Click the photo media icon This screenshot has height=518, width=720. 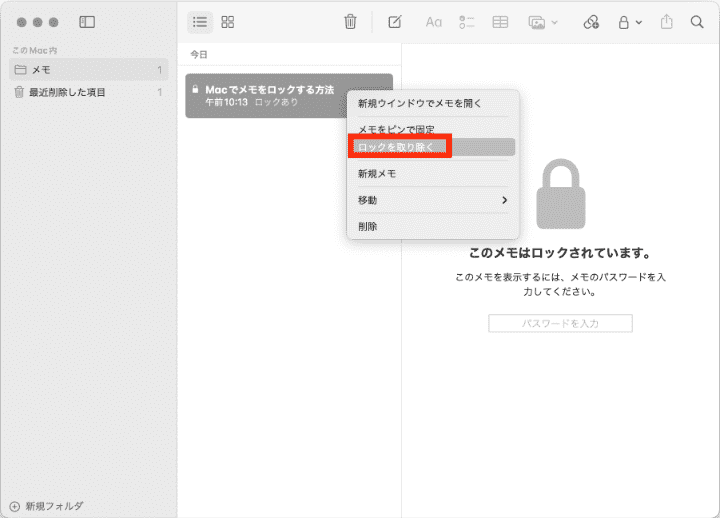pos(536,22)
